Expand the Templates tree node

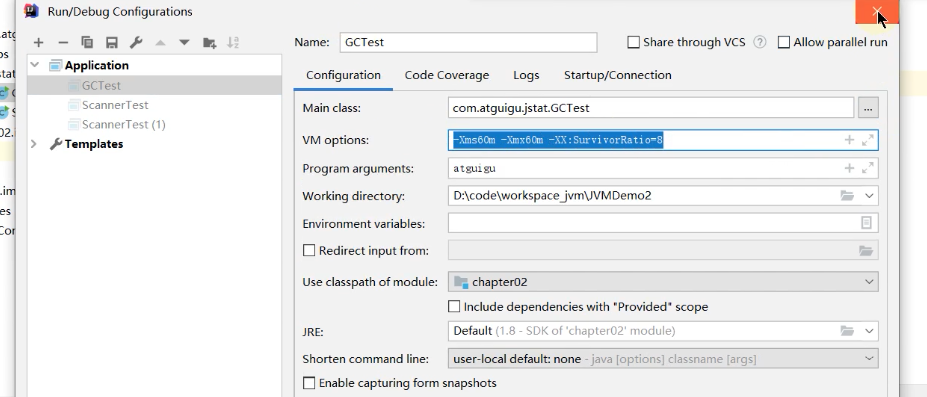click(34, 144)
